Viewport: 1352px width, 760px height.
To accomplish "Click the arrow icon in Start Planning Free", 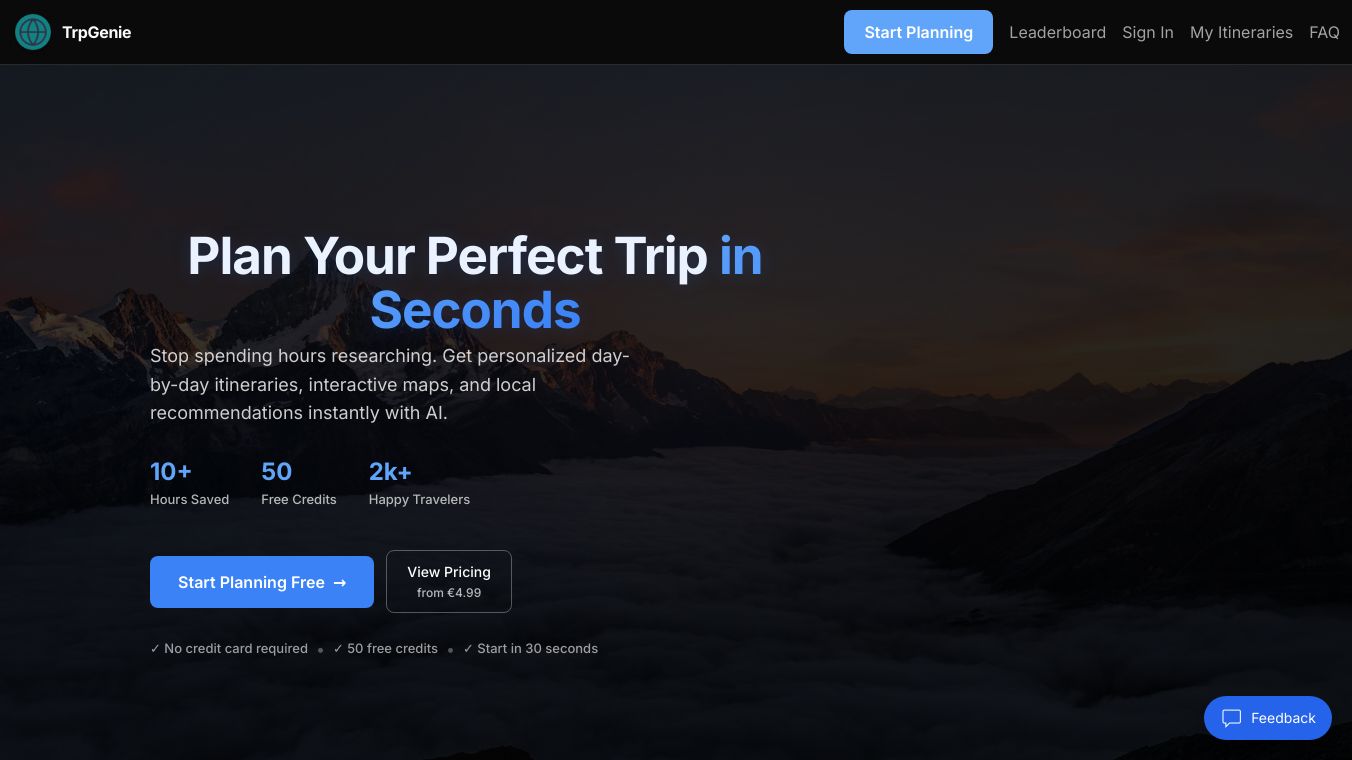I will click(x=340, y=583).
